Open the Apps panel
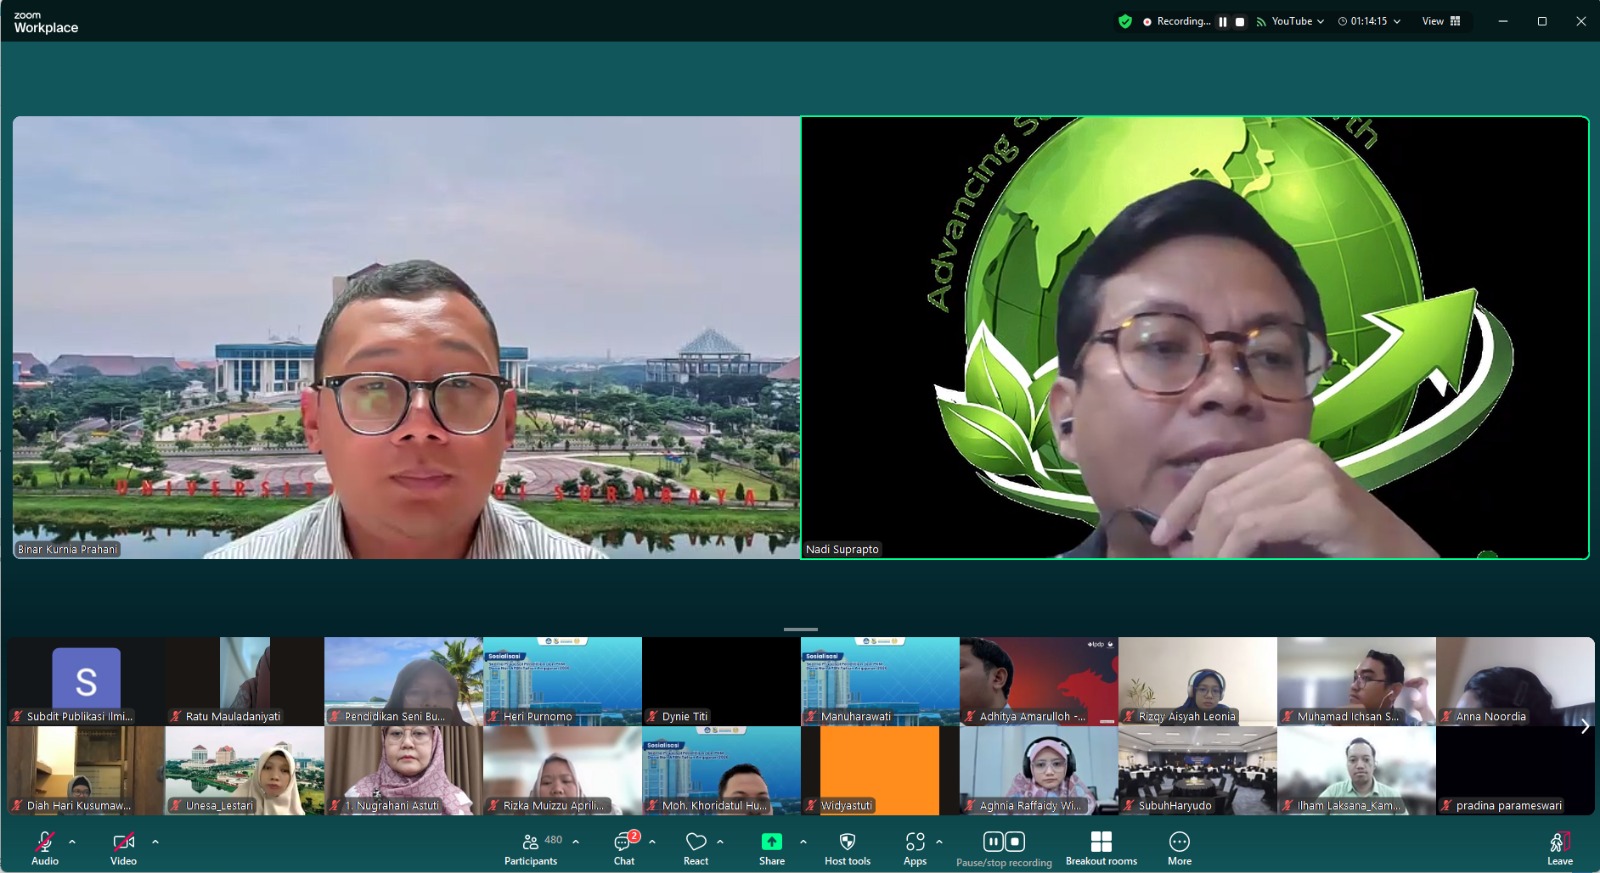Viewport: 1600px width, 873px height. pyautogui.click(x=914, y=848)
